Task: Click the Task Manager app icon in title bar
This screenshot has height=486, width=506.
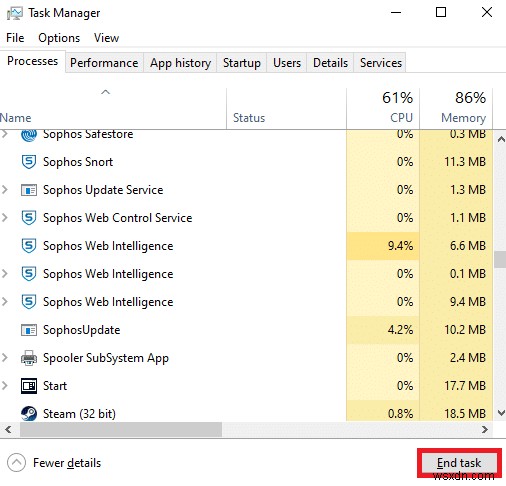Action: point(14,13)
